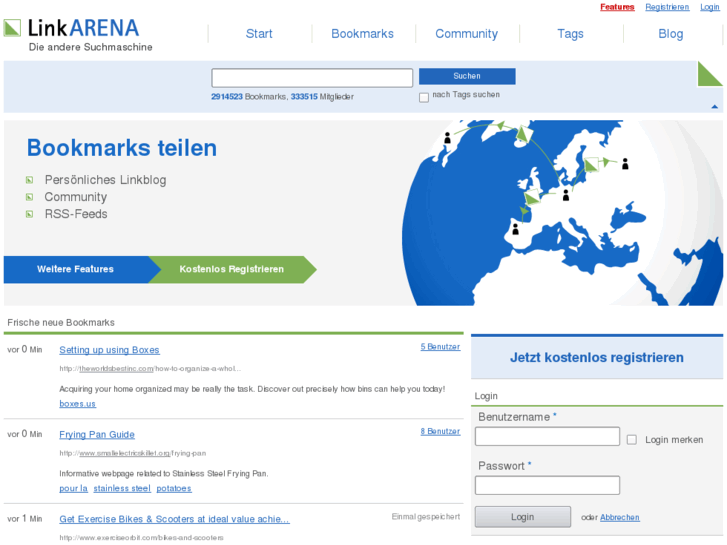727x545 pixels.
Task: Click the 'Frische neue Bookmarks' heading
Action: click(61, 322)
